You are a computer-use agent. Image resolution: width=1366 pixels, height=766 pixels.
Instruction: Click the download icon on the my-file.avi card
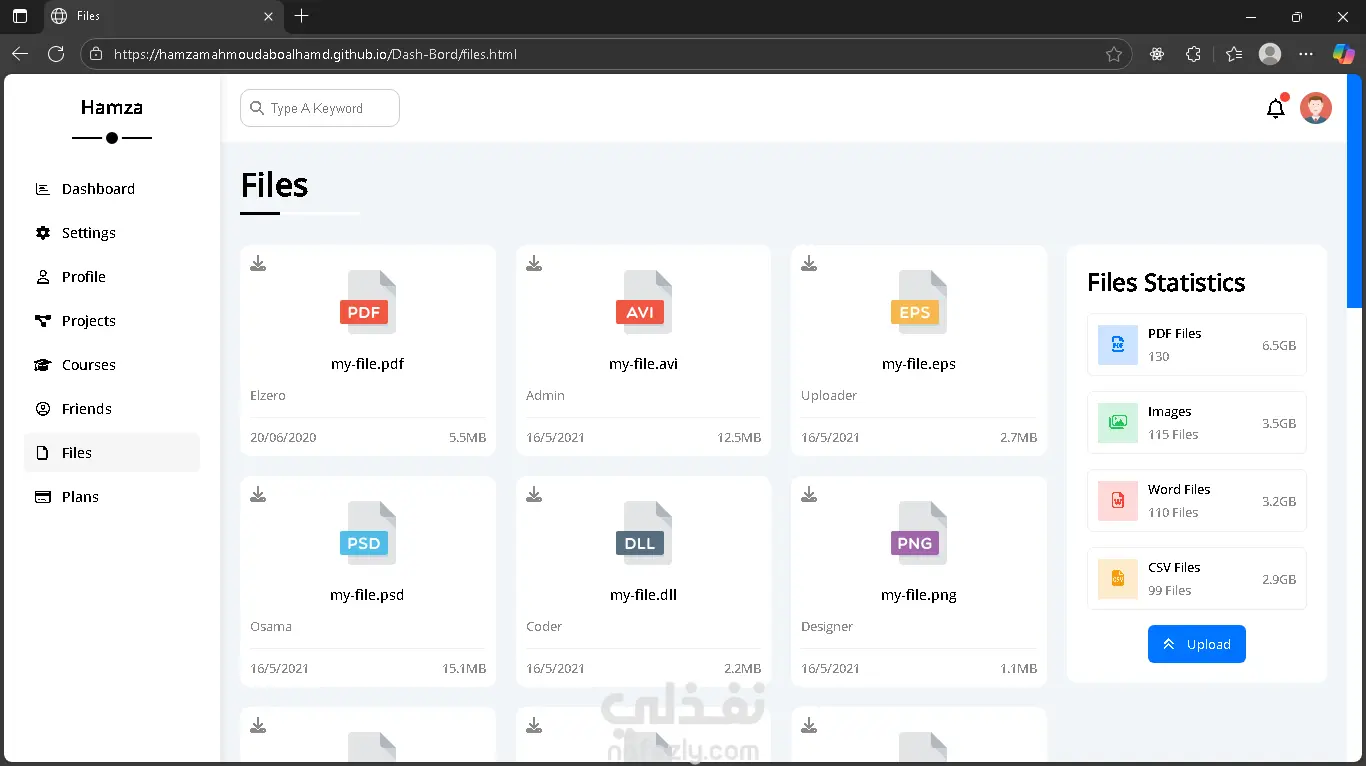point(534,263)
